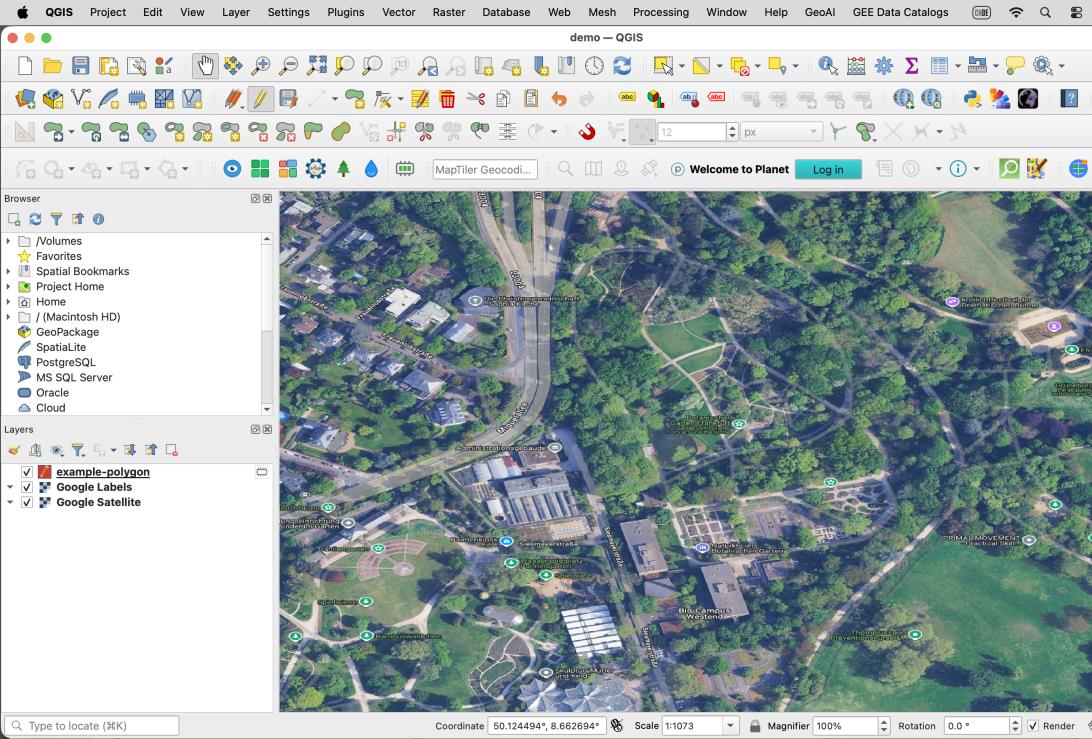Delete selected features with red trash icon
This screenshot has width=1092, height=739.
pos(447,99)
